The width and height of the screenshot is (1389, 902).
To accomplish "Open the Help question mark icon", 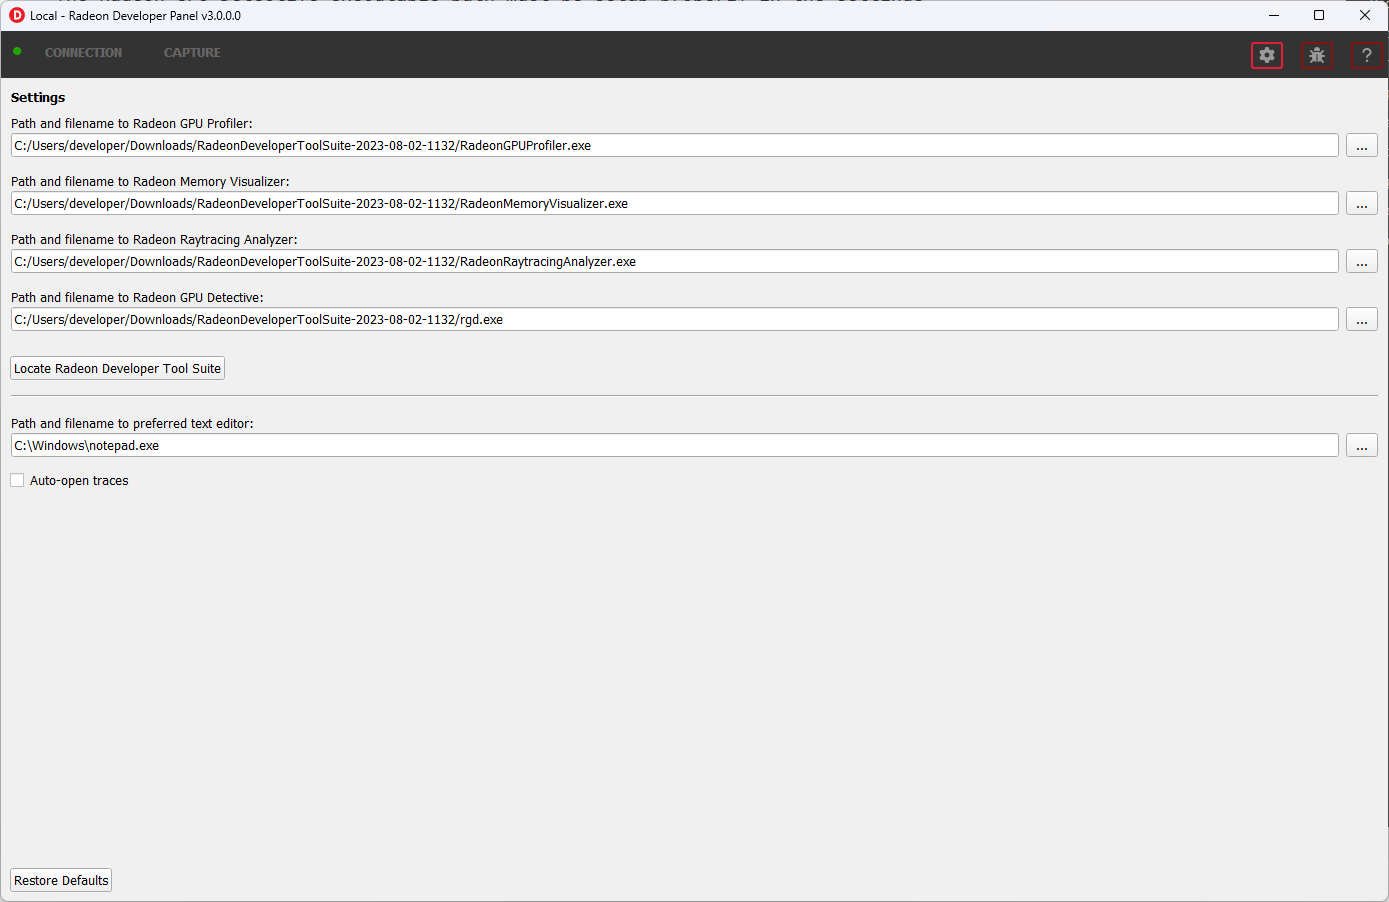I will [1366, 55].
